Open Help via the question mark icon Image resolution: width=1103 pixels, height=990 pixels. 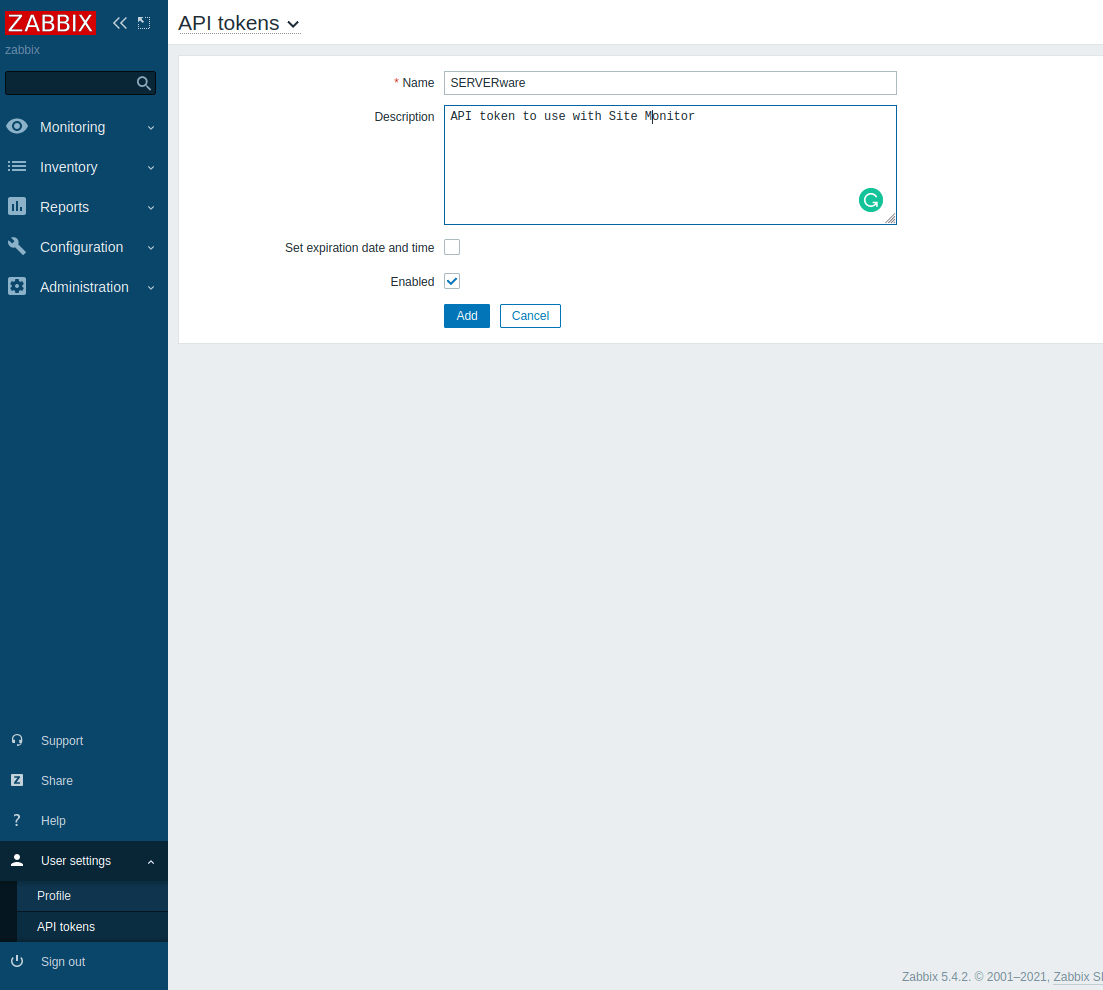pos(16,820)
